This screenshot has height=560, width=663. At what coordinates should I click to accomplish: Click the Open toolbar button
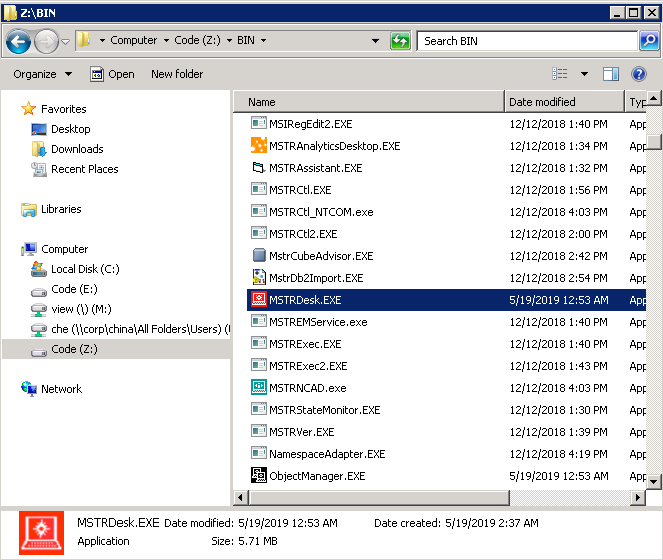pyautogui.click(x=112, y=74)
